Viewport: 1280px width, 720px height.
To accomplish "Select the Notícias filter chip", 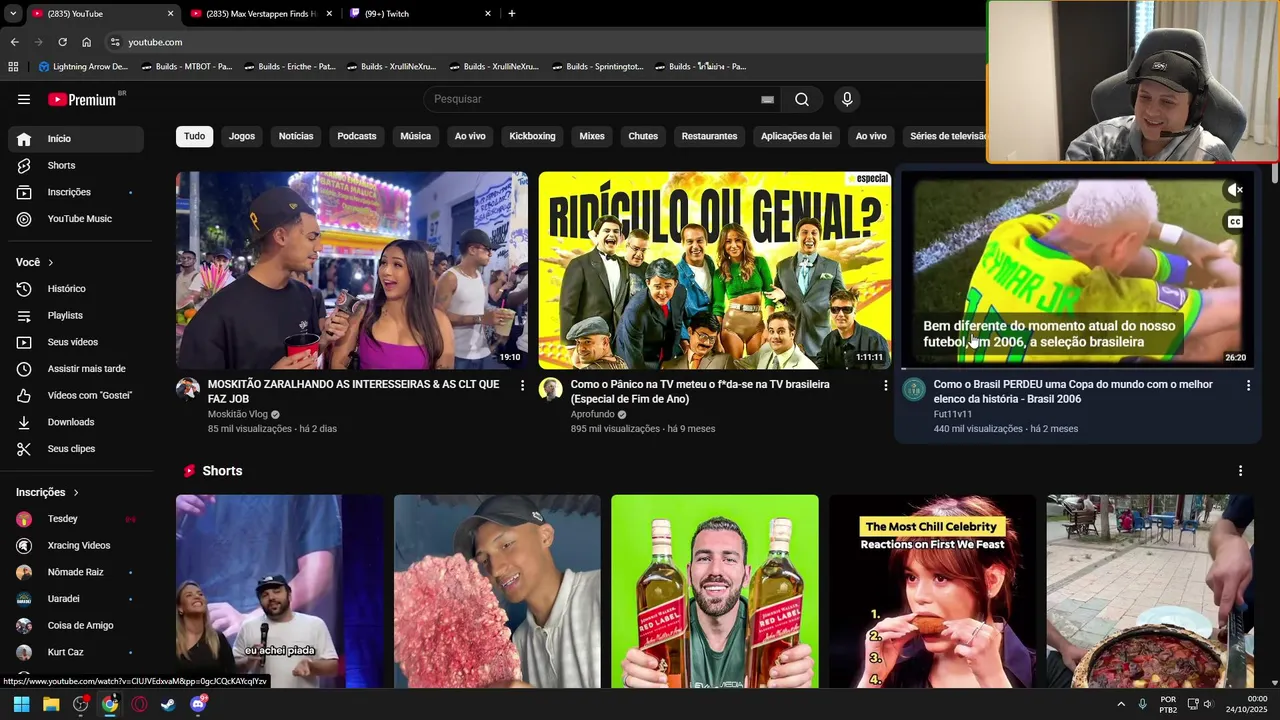I will pyautogui.click(x=296, y=136).
